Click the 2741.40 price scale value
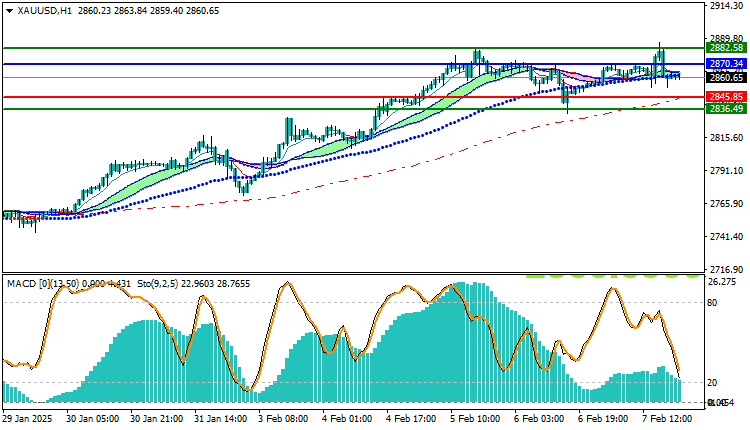This screenshot has width=750, height=430. (727, 236)
